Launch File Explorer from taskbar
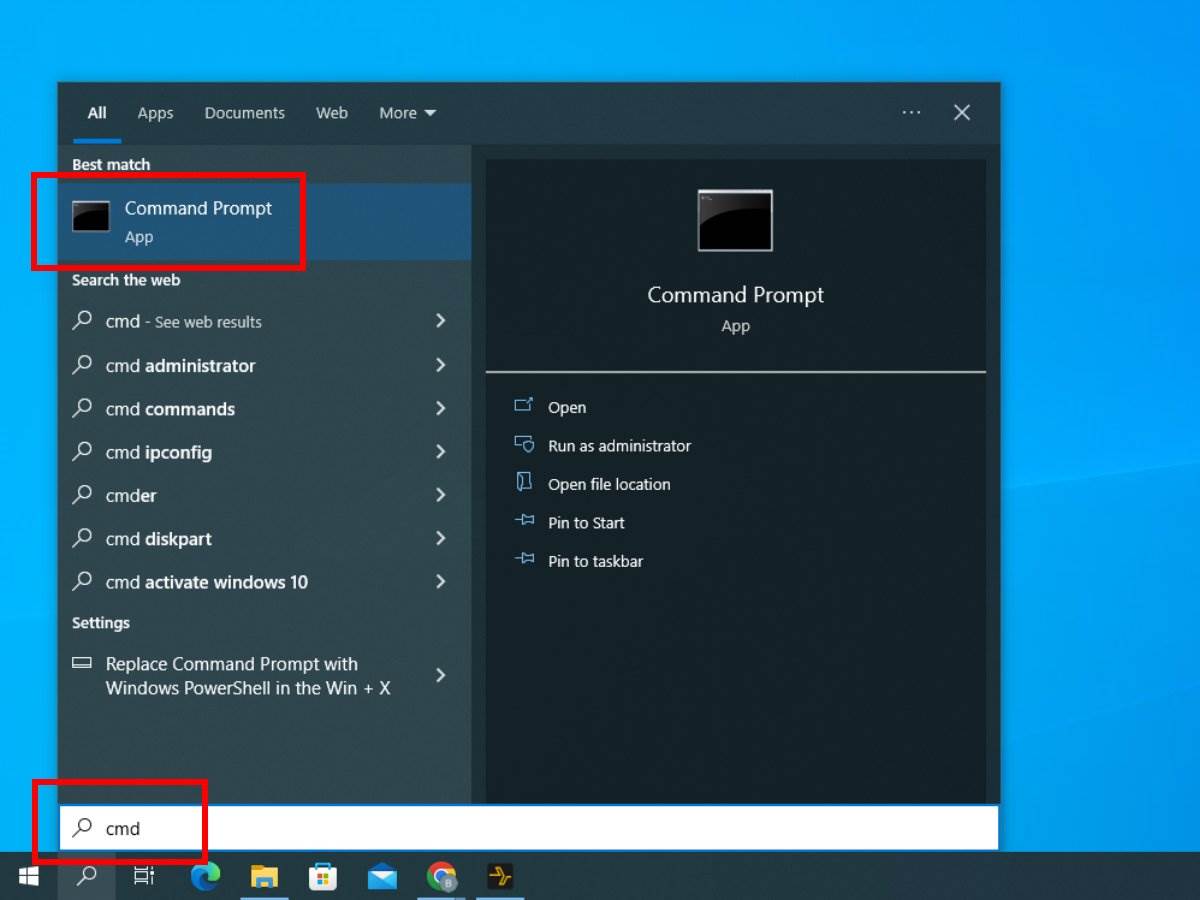This screenshot has height=900, width=1200. [264, 877]
